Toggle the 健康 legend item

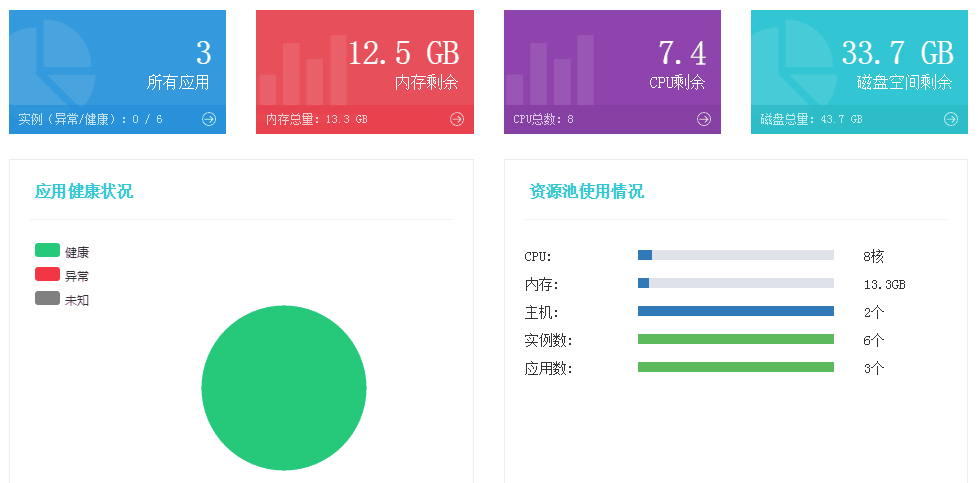point(61,251)
